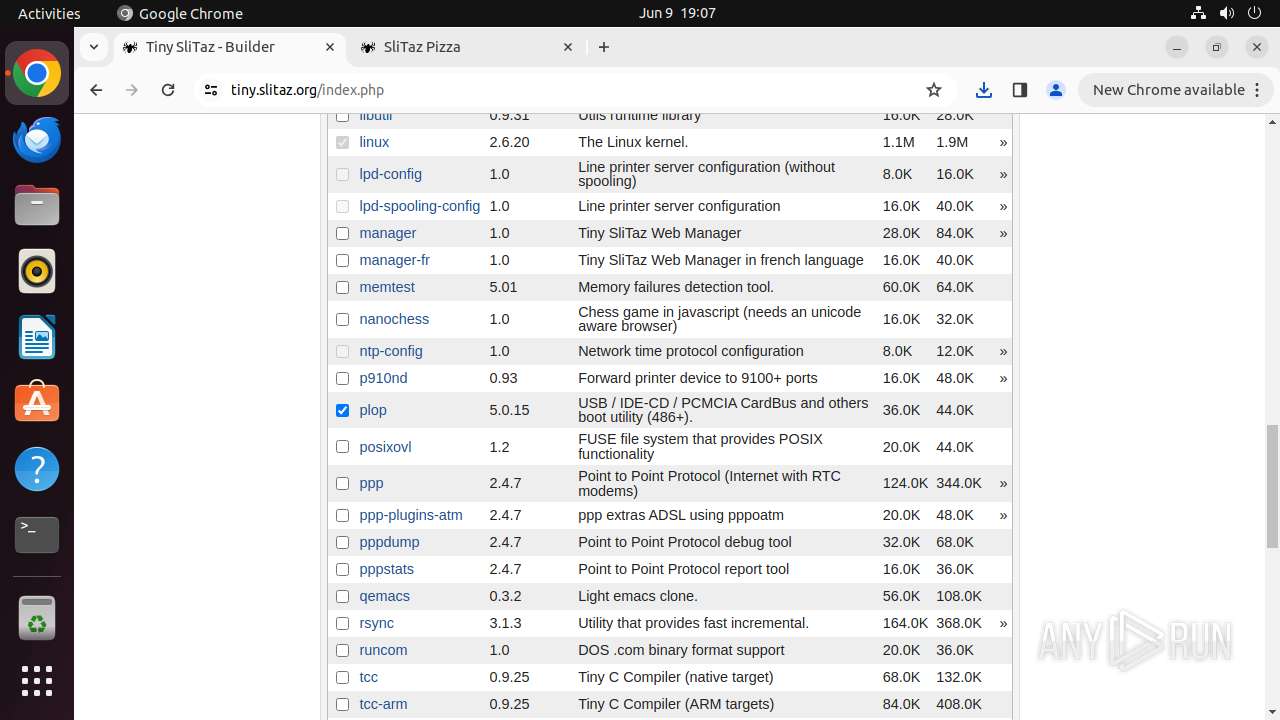Expand the ppp-plugins-atm row » arrow
This screenshot has height=720, width=1280.
click(1003, 515)
